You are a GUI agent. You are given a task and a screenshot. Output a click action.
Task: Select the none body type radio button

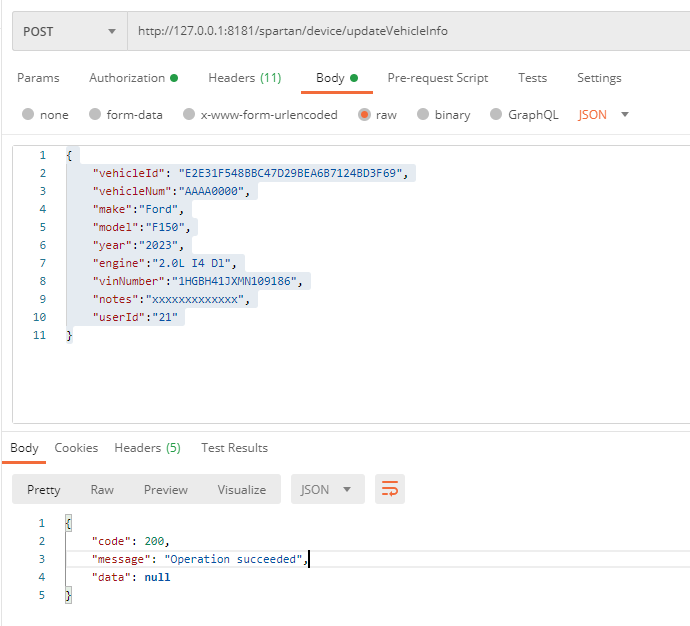pyautogui.click(x=28, y=115)
